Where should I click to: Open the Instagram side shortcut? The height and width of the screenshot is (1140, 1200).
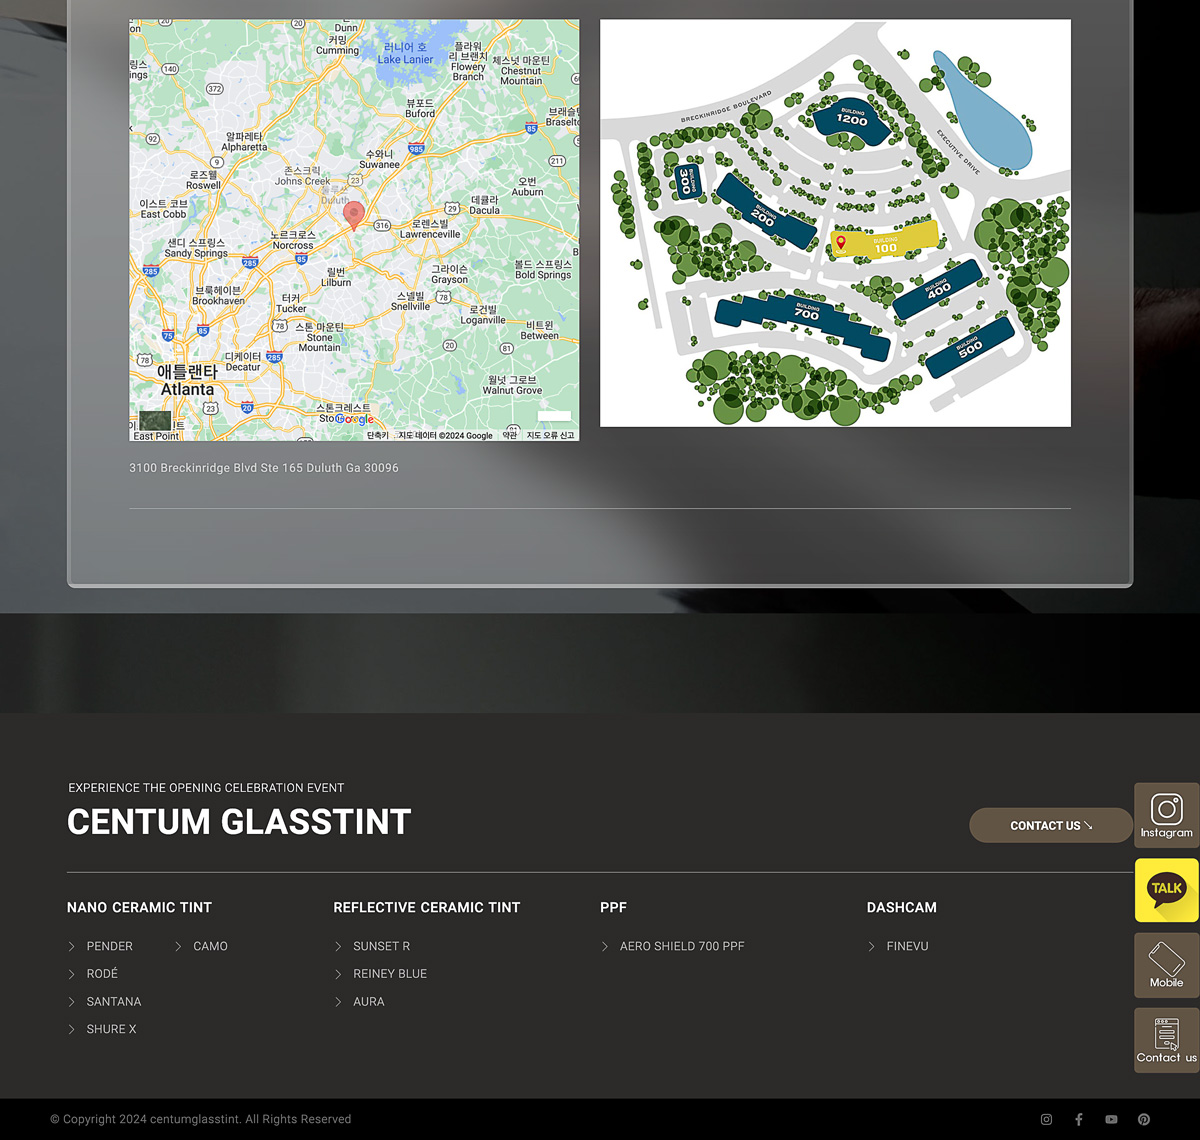click(x=1166, y=815)
